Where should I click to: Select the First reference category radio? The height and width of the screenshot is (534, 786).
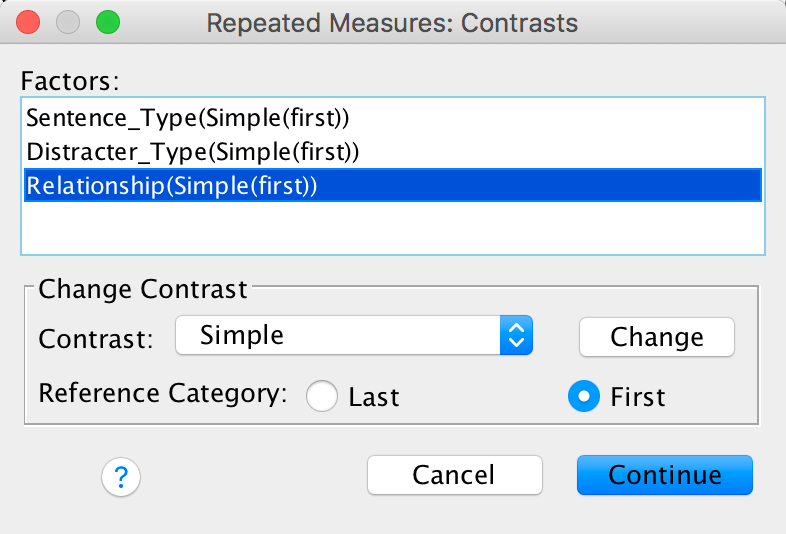point(583,397)
